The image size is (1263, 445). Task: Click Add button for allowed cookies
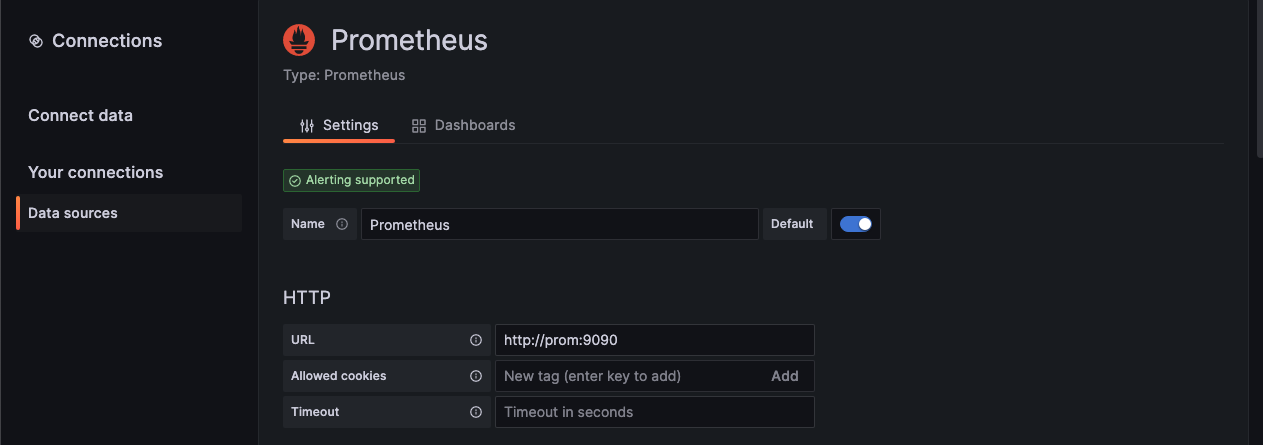click(x=785, y=376)
